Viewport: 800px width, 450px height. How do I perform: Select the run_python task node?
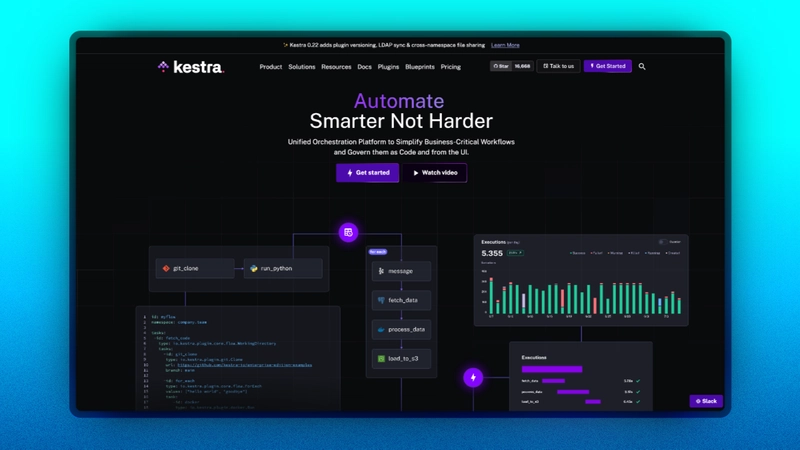282,268
